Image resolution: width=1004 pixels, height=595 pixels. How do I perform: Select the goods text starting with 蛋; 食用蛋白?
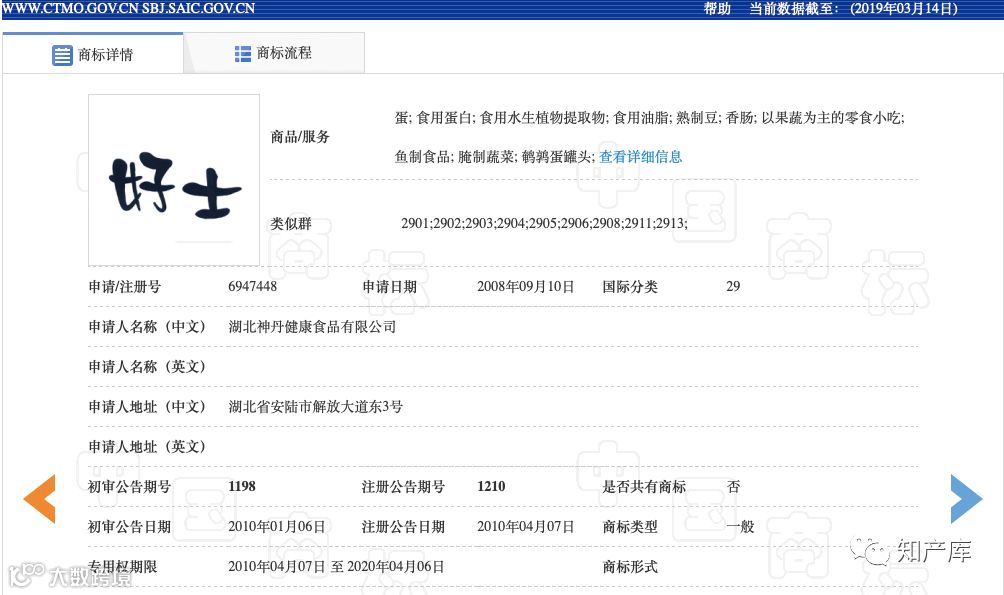649,118
